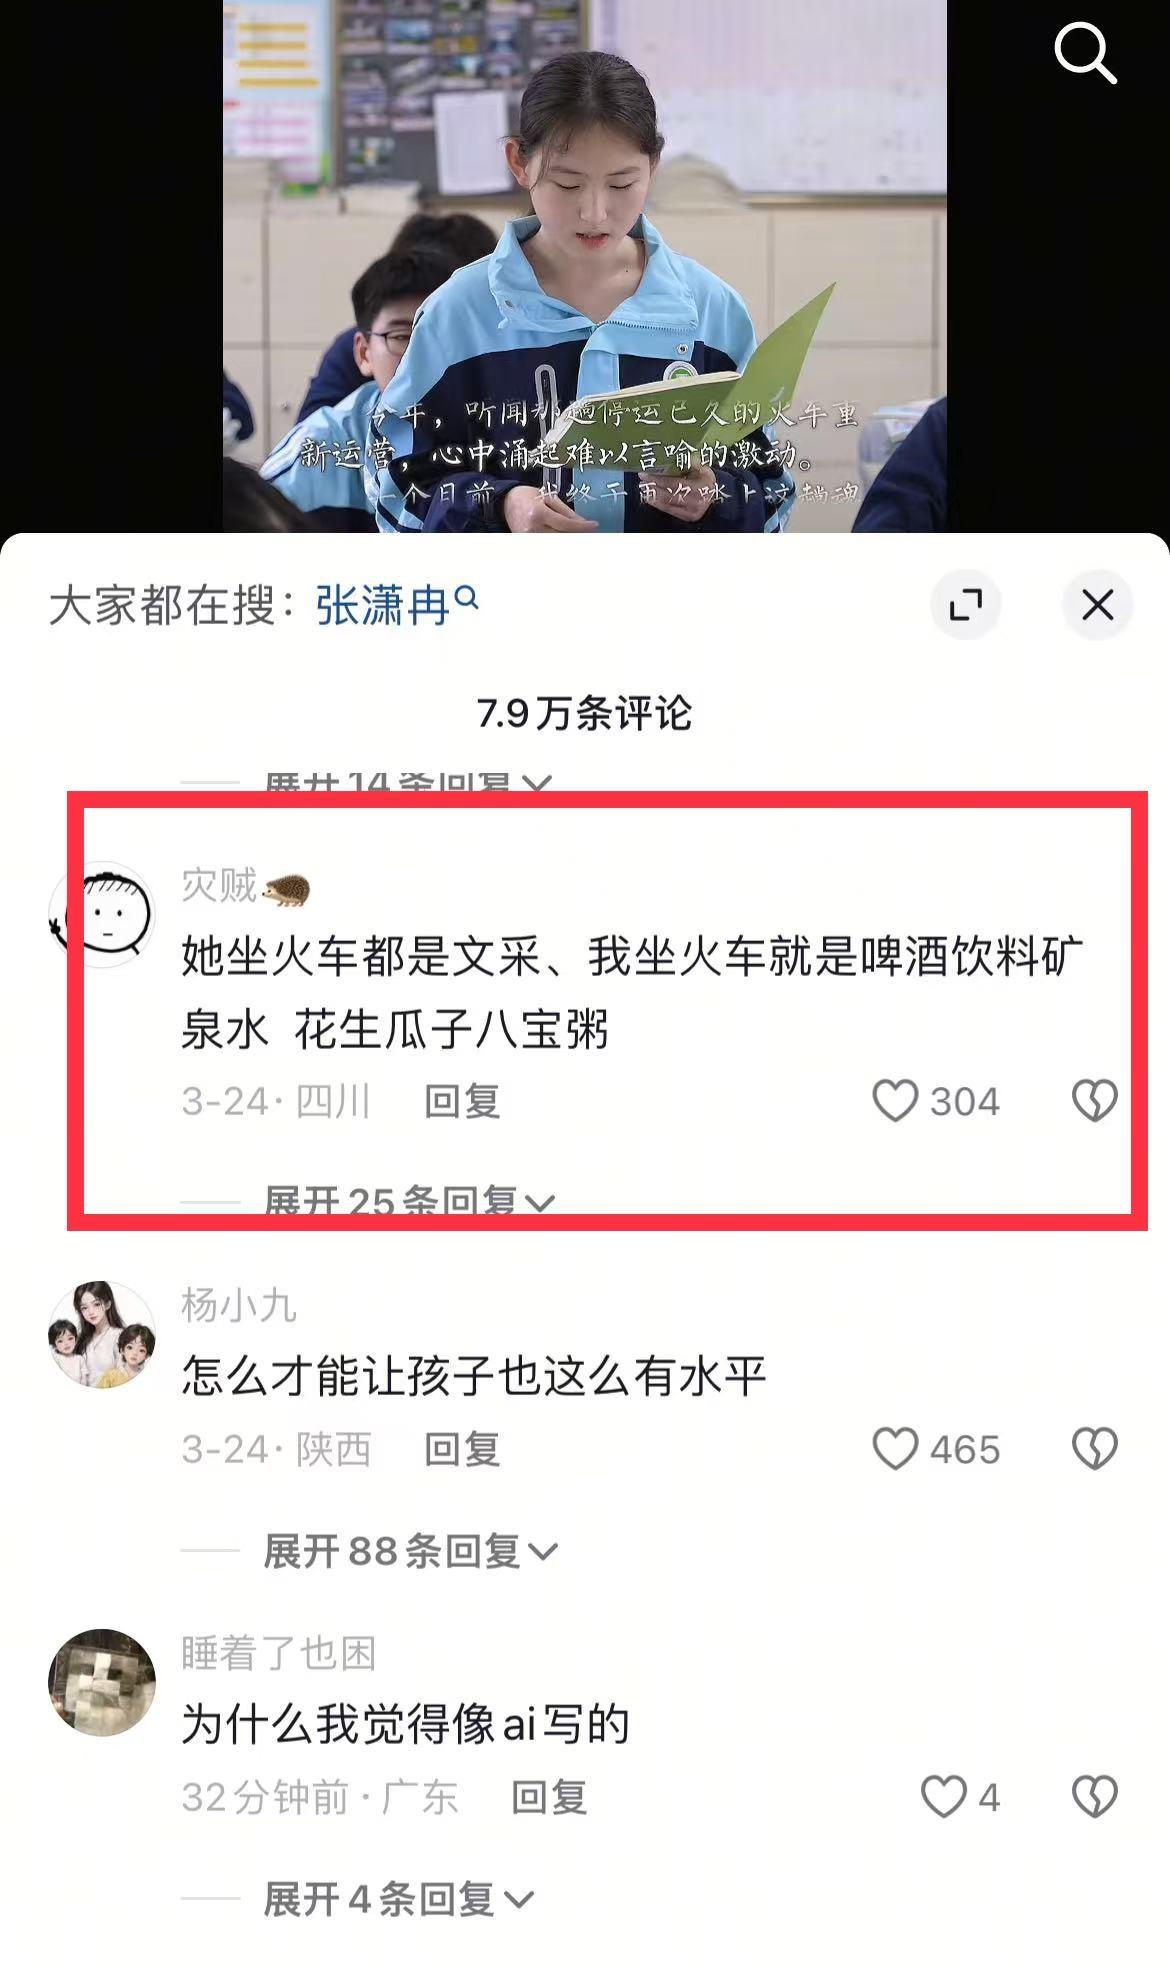Open 睡着了也困's profile avatar
Viewport: 1170px width, 1970px height.
102,1682
